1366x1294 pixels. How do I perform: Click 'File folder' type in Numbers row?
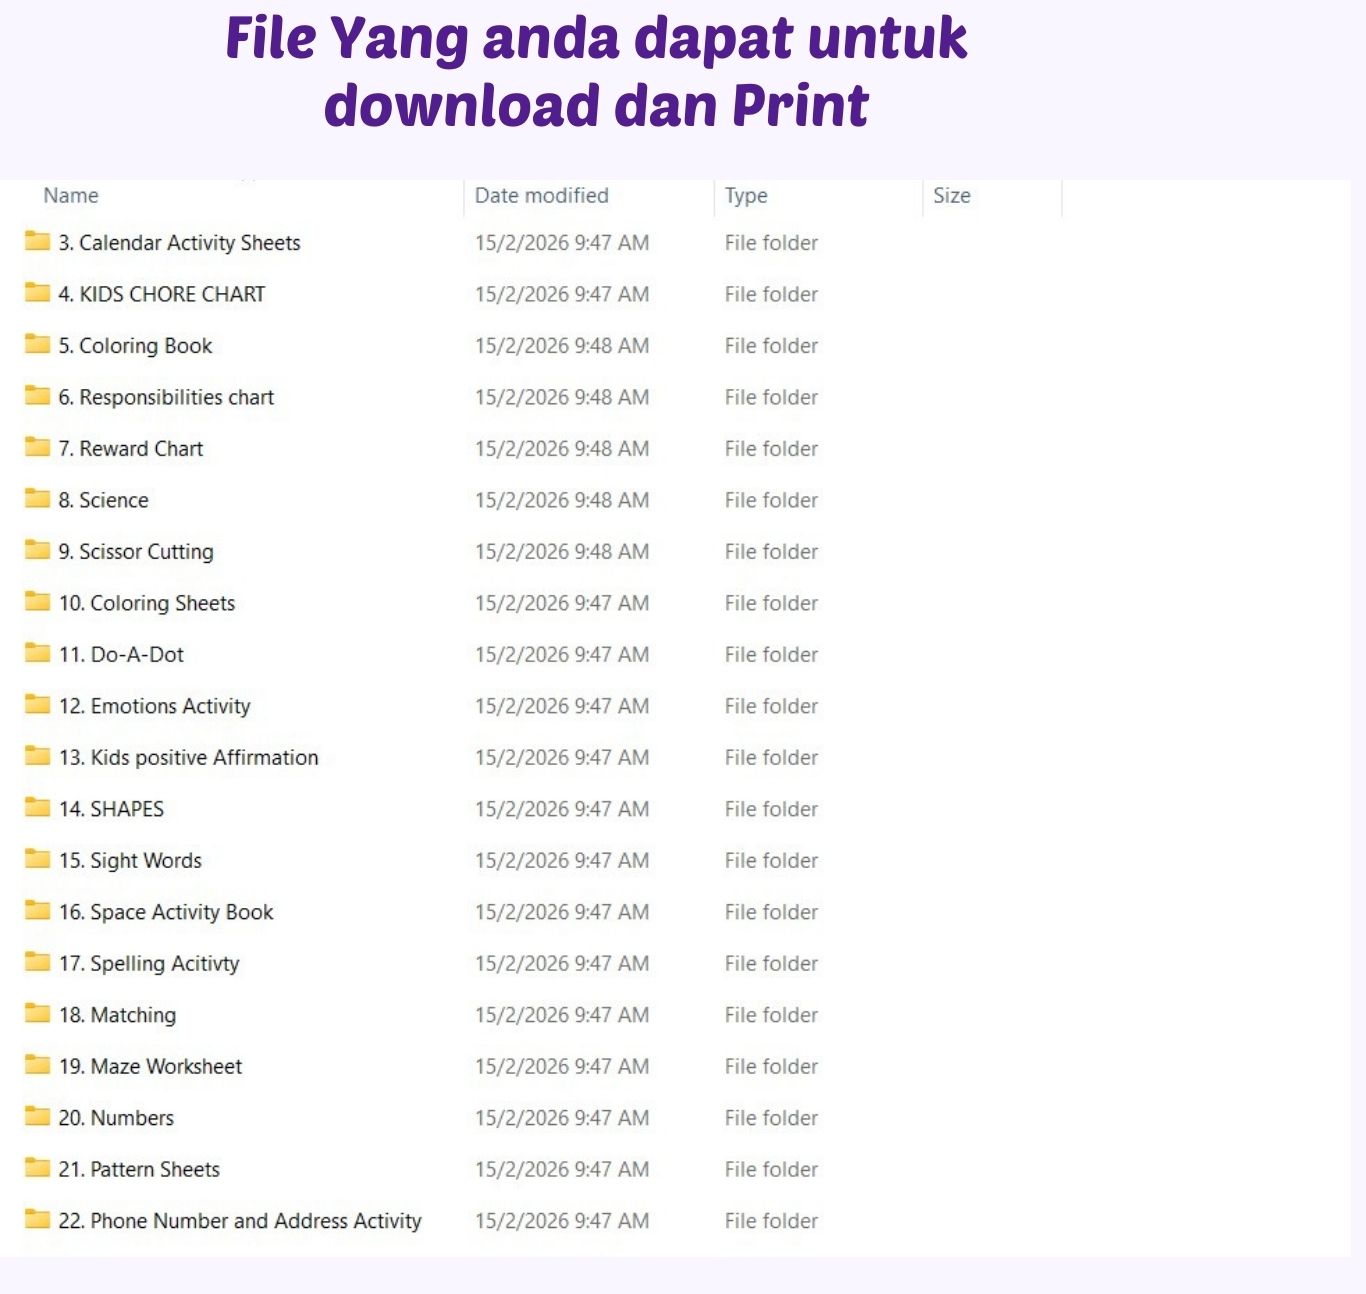(x=771, y=1118)
